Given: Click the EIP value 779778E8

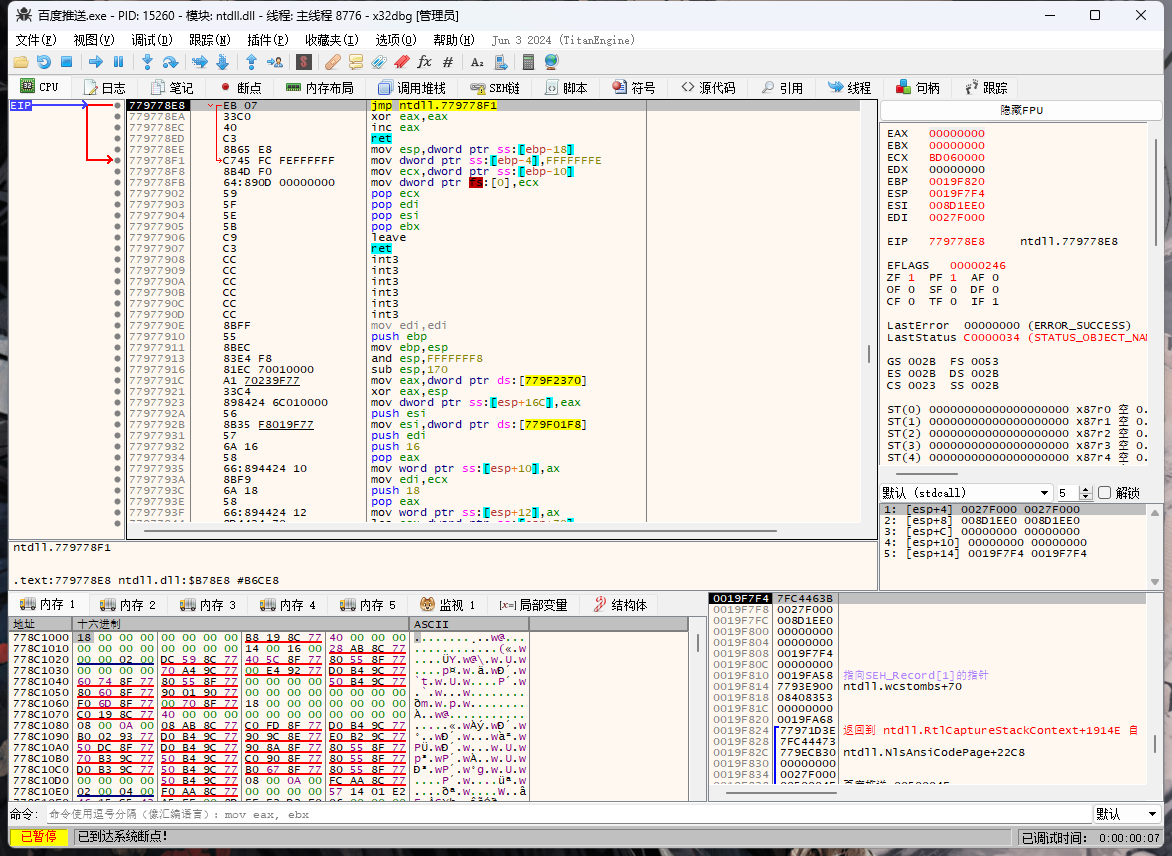Looking at the screenshot, I should coord(957,241).
